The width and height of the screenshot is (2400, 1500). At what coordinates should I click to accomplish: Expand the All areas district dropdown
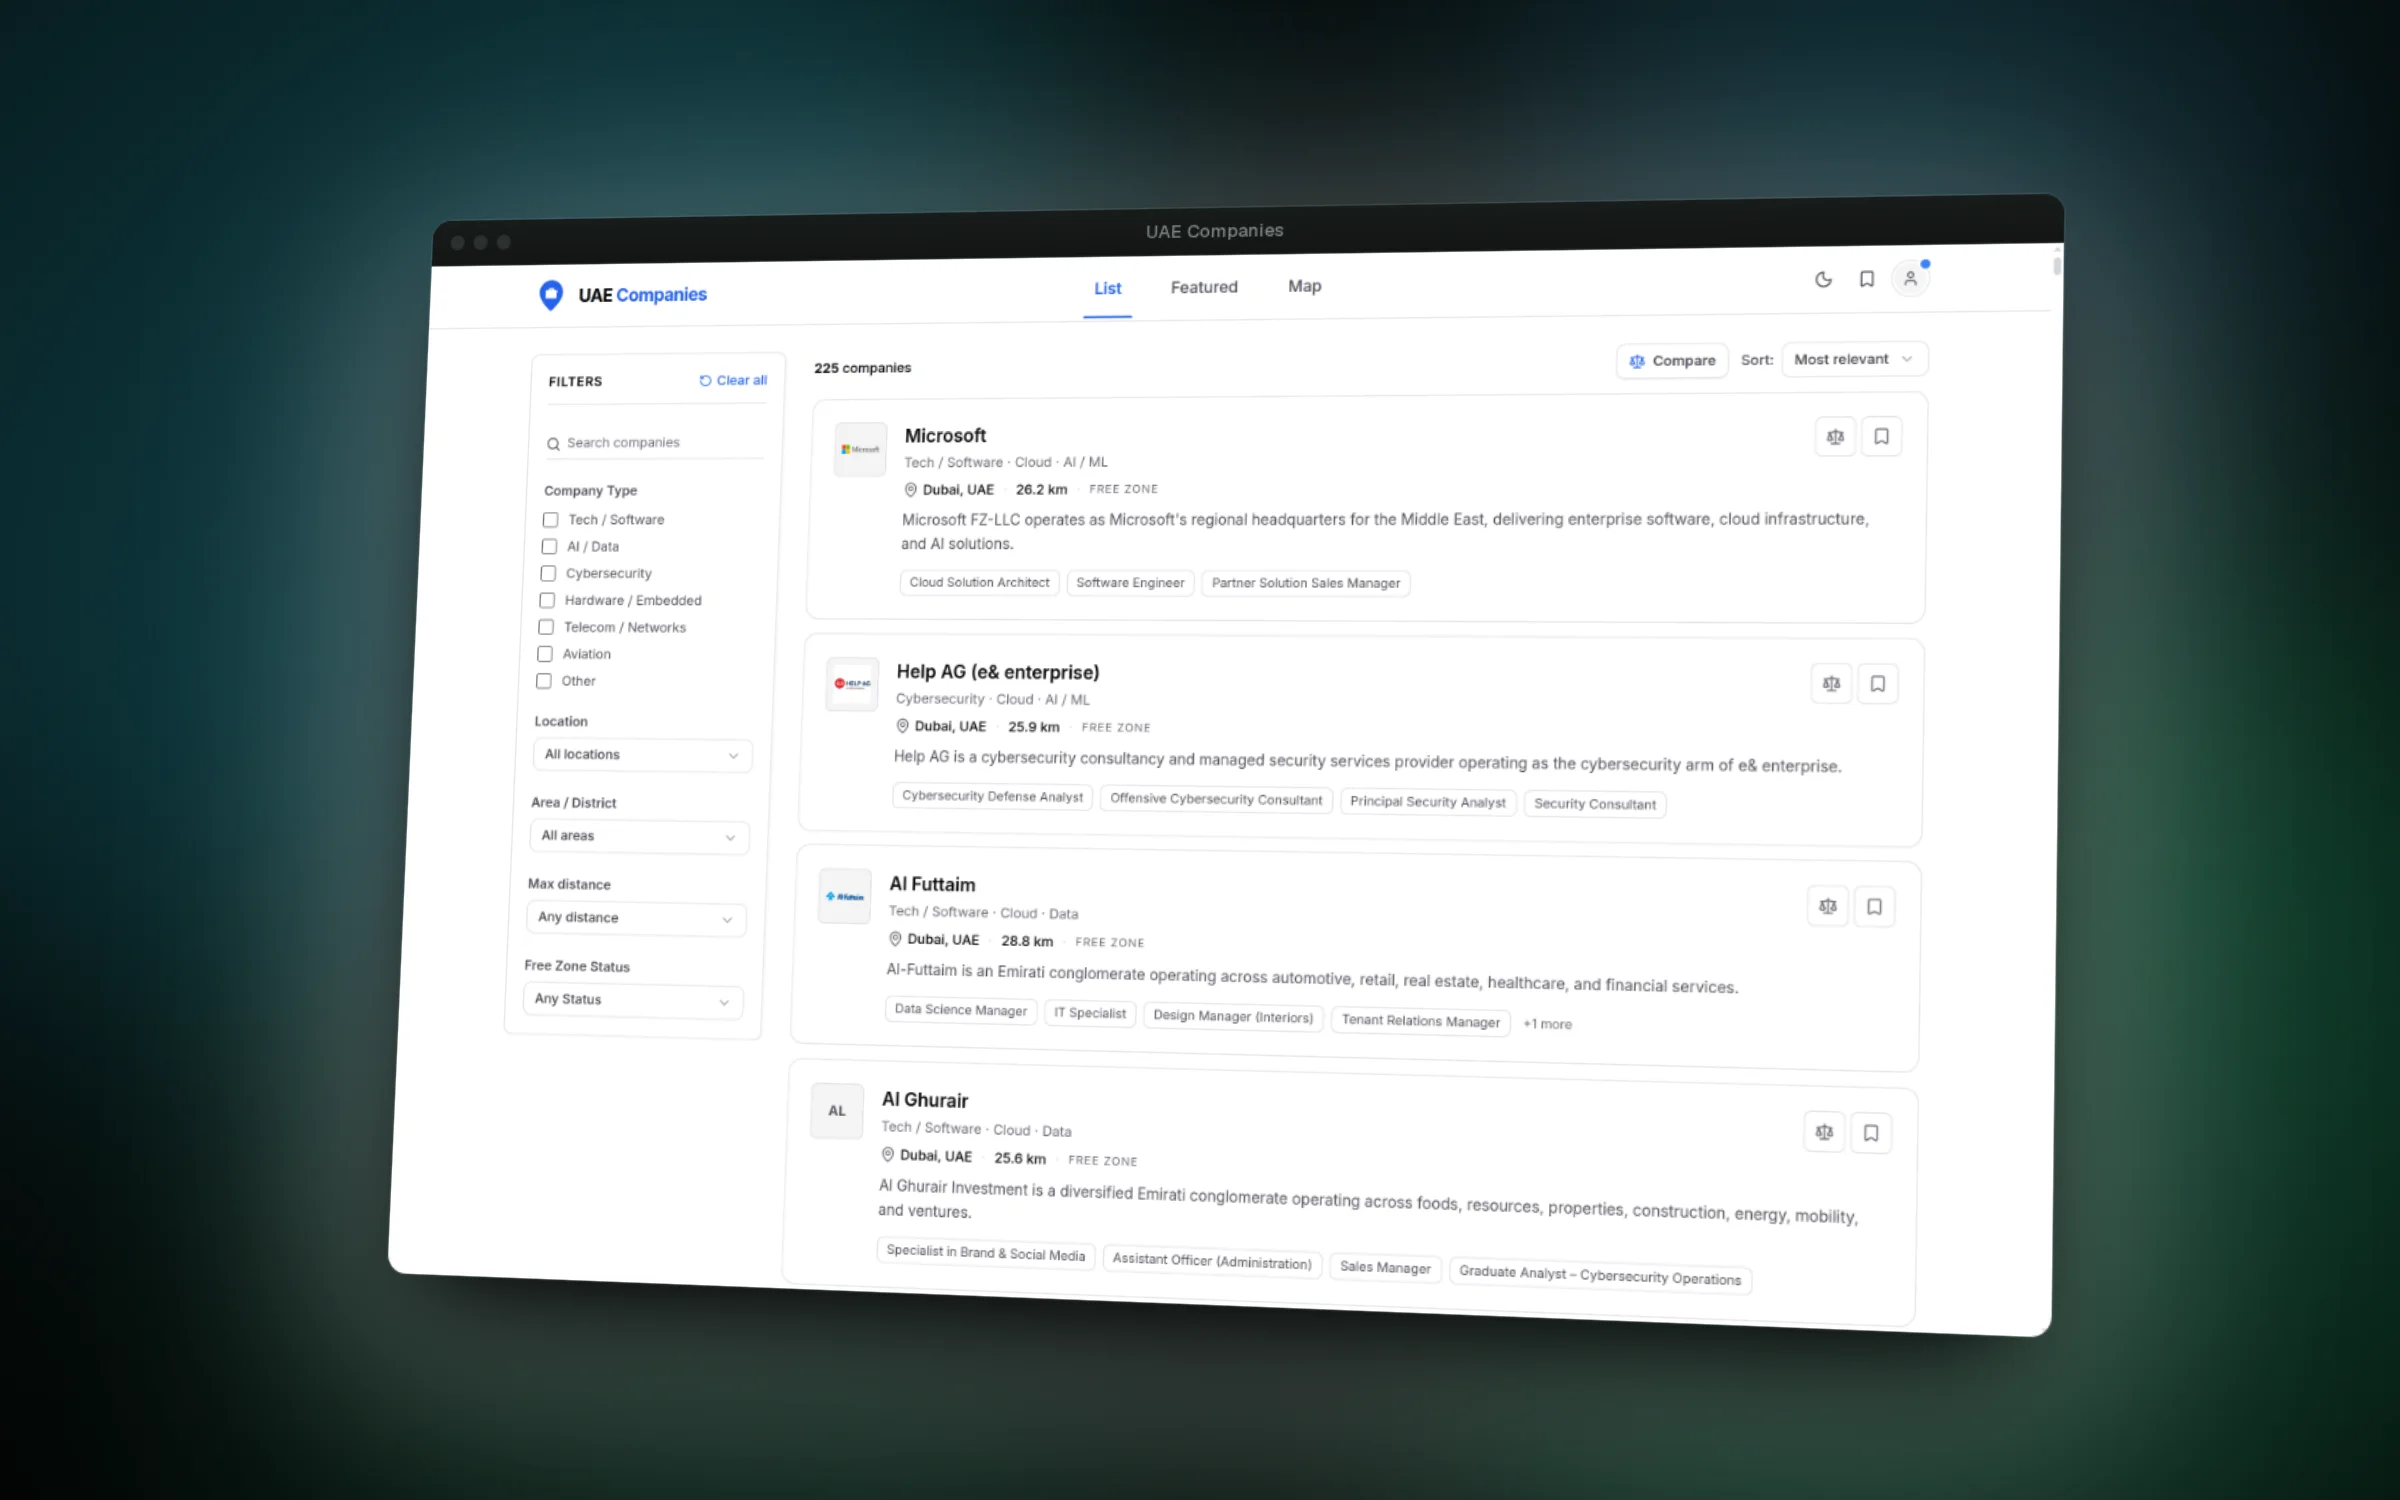coord(639,837)
